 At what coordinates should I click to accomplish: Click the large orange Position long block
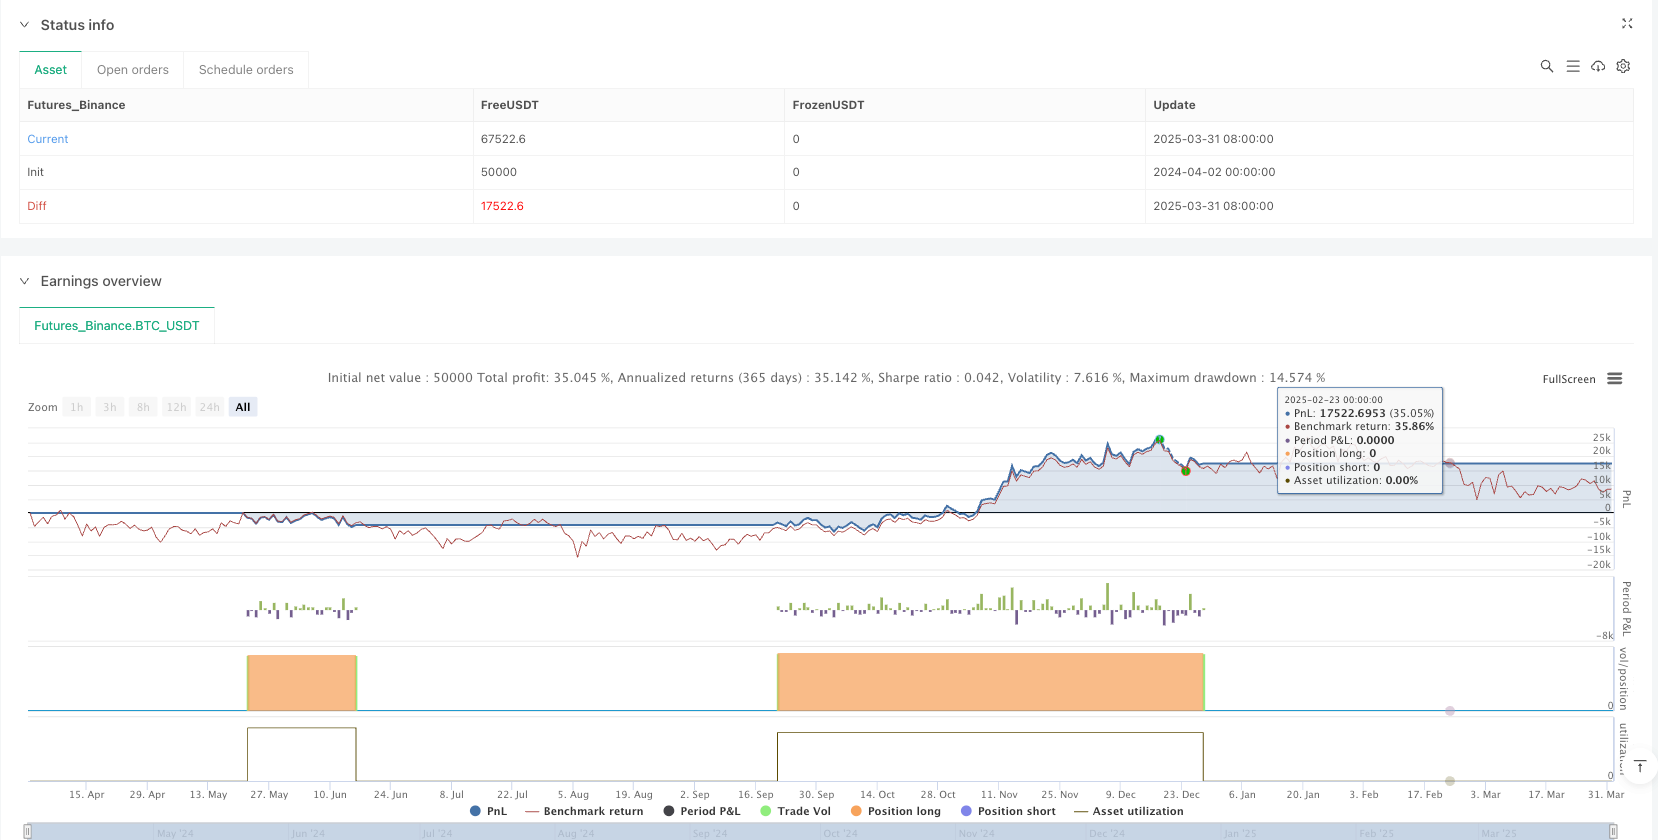[991, 682]
